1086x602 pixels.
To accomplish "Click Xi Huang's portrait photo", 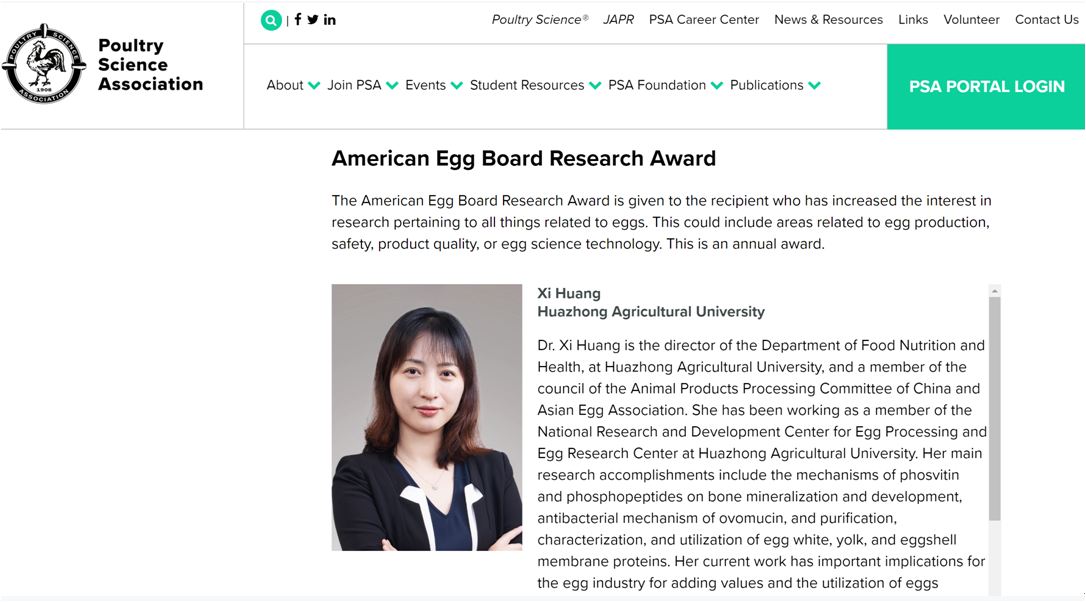I will pyautogui.click(x=427, y=417).
